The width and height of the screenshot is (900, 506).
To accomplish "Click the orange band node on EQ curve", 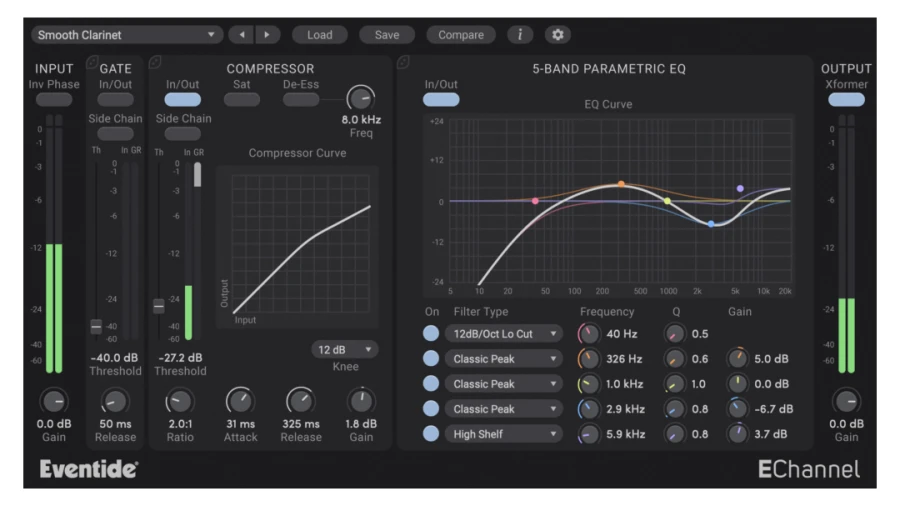I will pyautogui.click(x=621, y=184).
